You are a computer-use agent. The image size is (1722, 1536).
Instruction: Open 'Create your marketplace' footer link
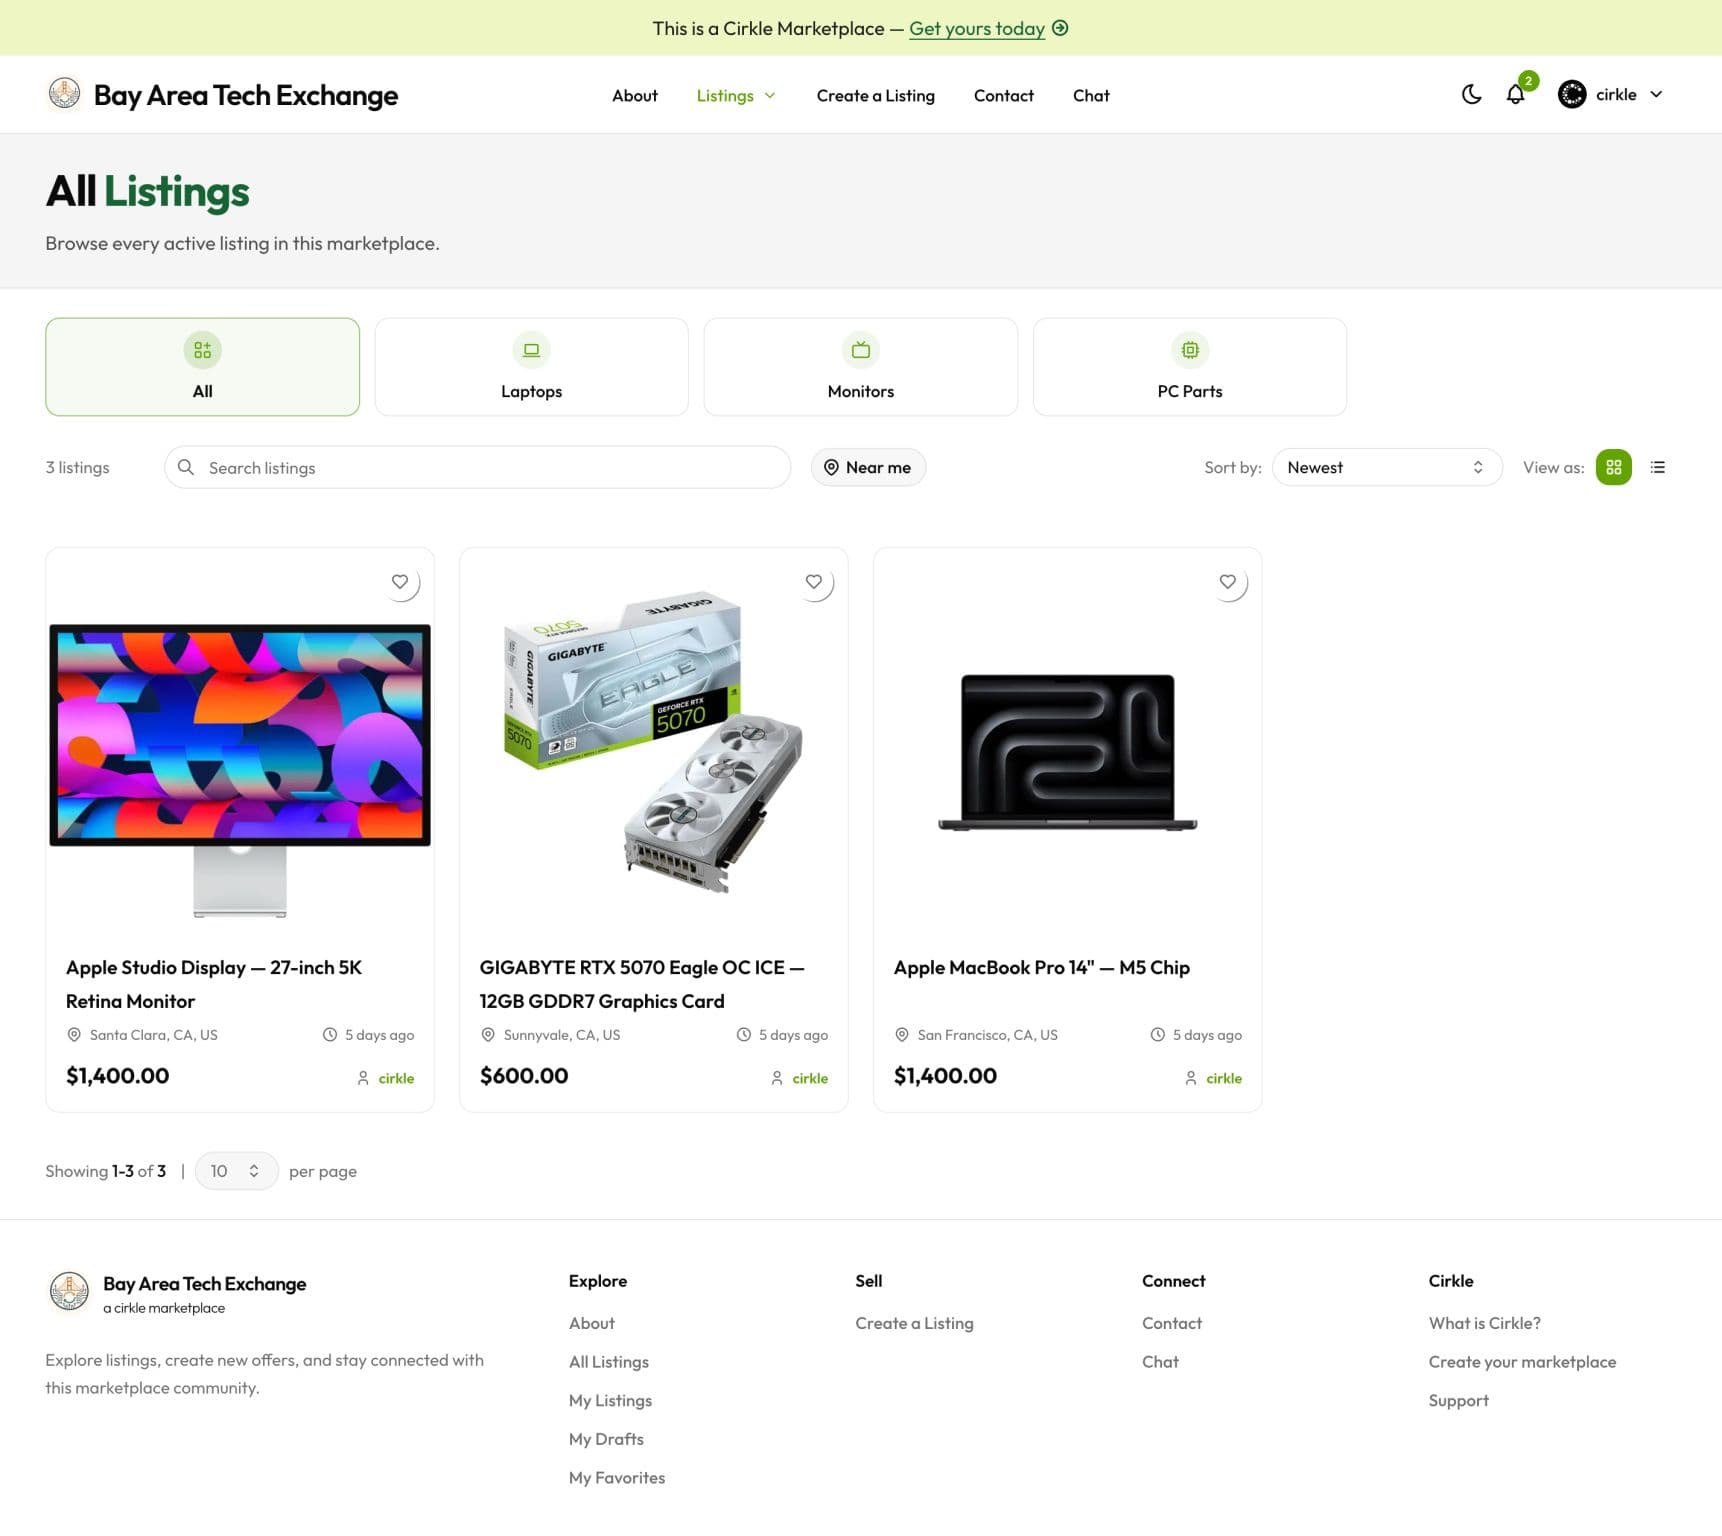[1522, 1362]
